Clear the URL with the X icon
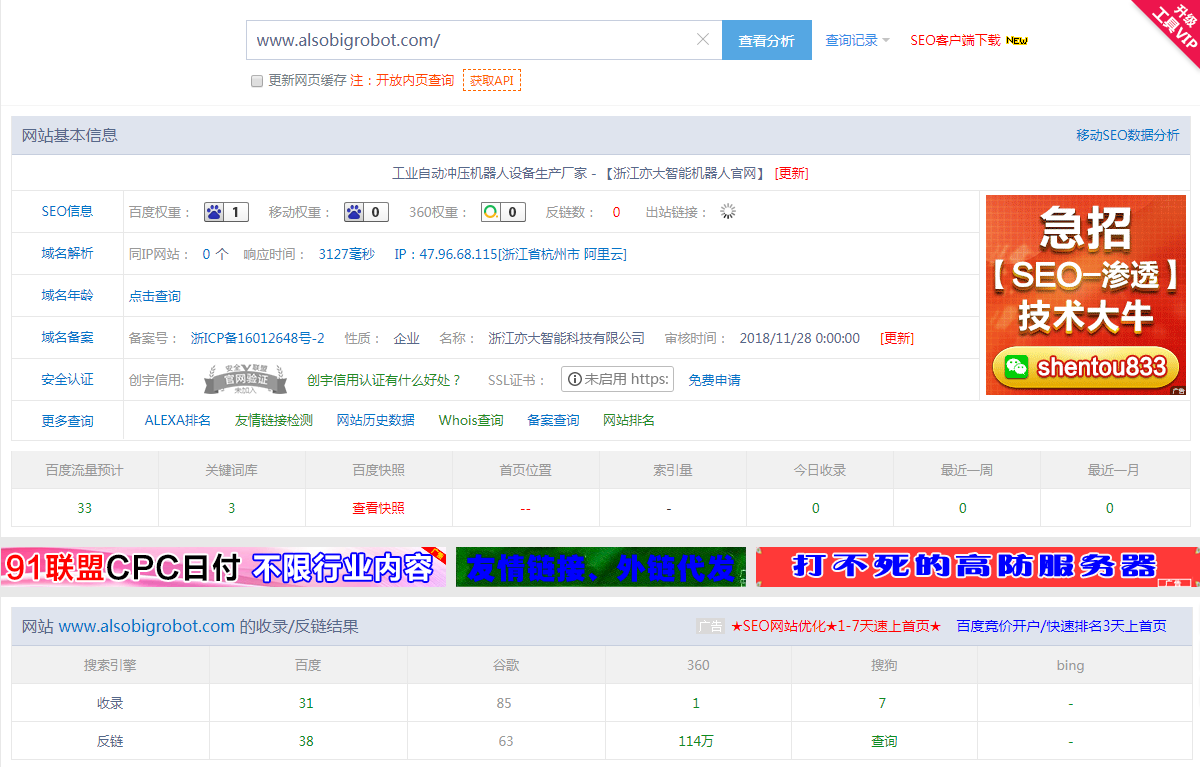Image resolution: width=1200 pixels, height=767 pixels. [702, 39]
